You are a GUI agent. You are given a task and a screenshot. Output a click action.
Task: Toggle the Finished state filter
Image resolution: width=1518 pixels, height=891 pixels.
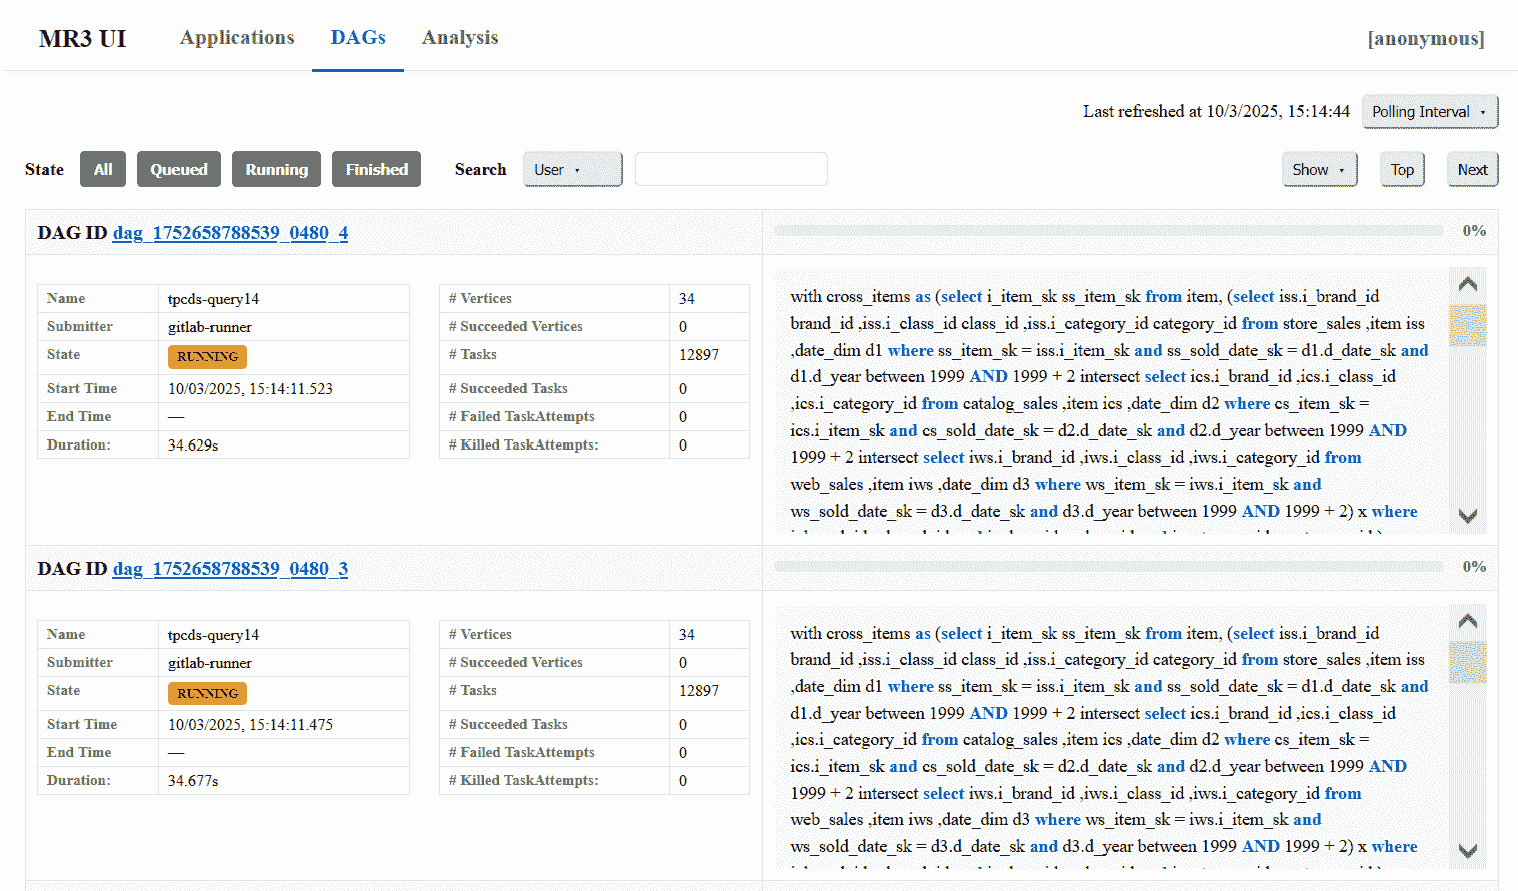tap(376, 169)
